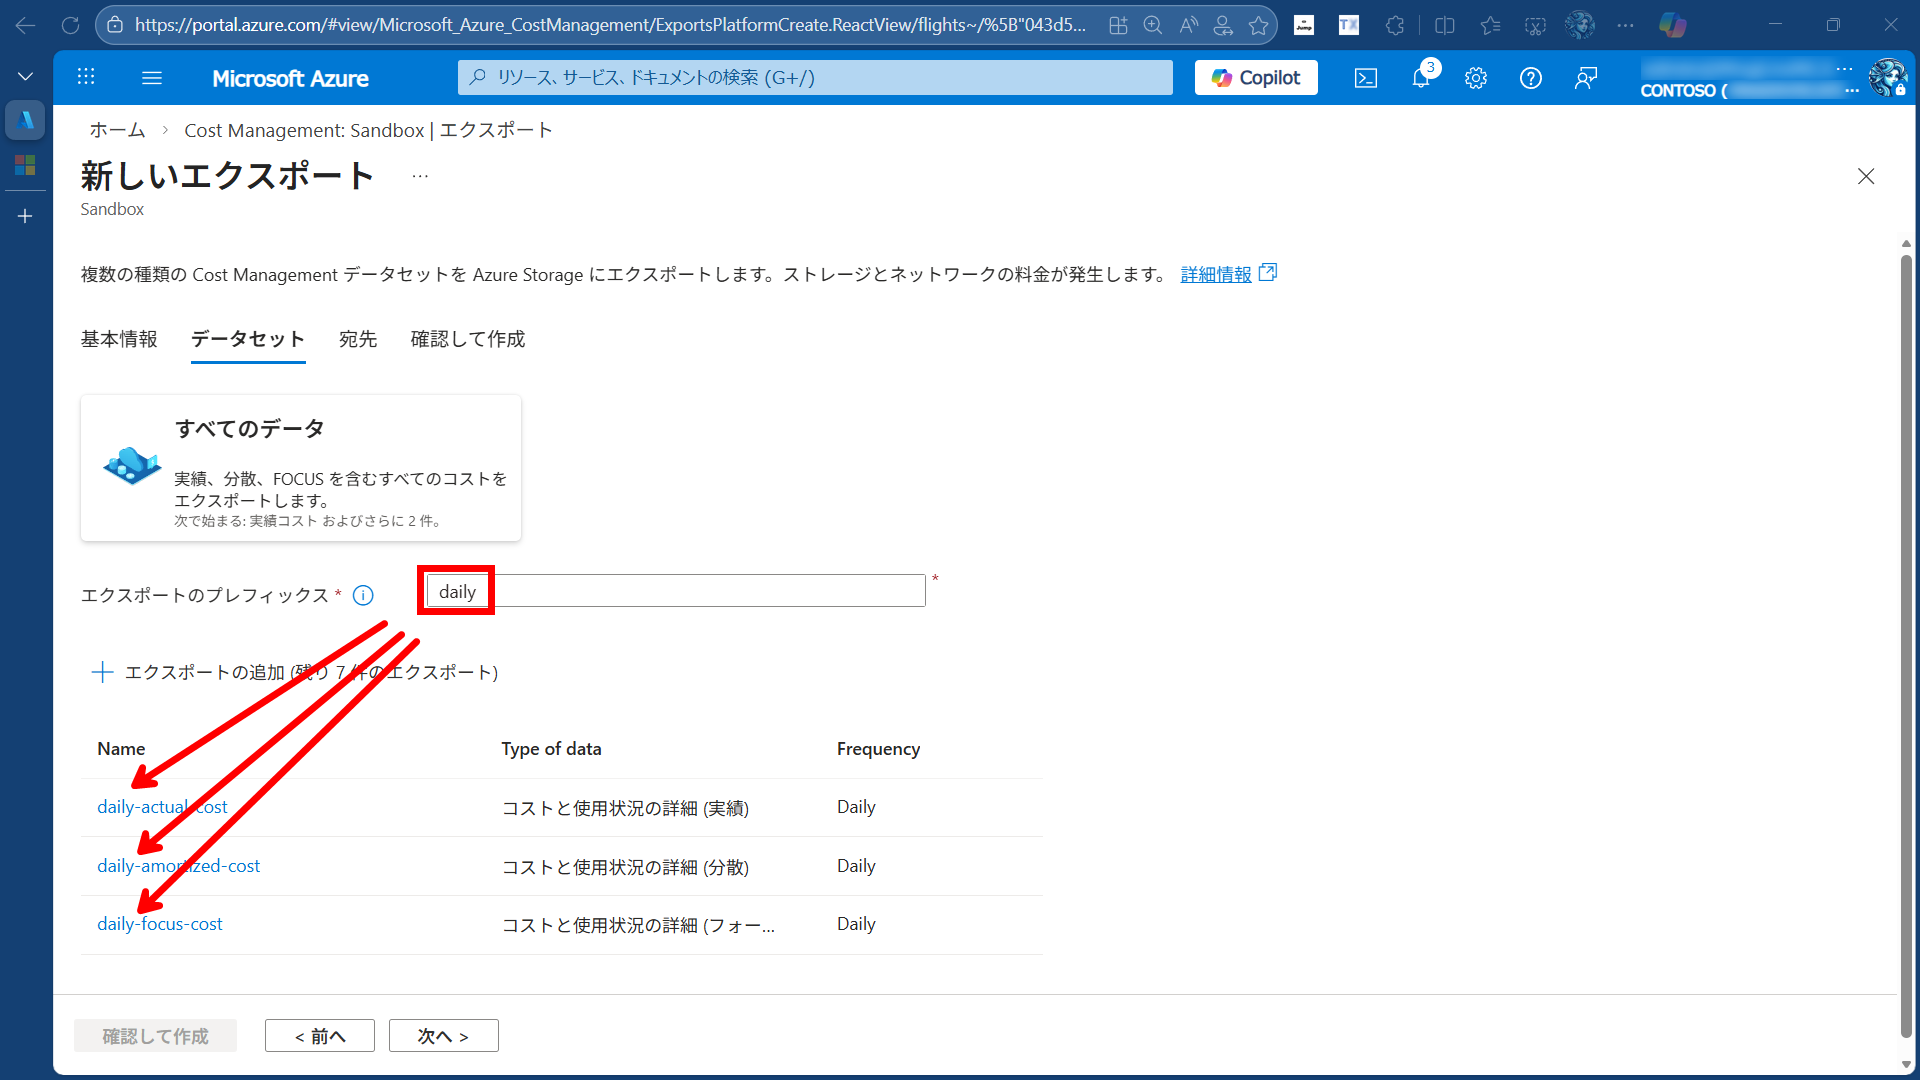1920x1080 pixels.
Task: Click the 次へ button
Action: pos(443,1035)
